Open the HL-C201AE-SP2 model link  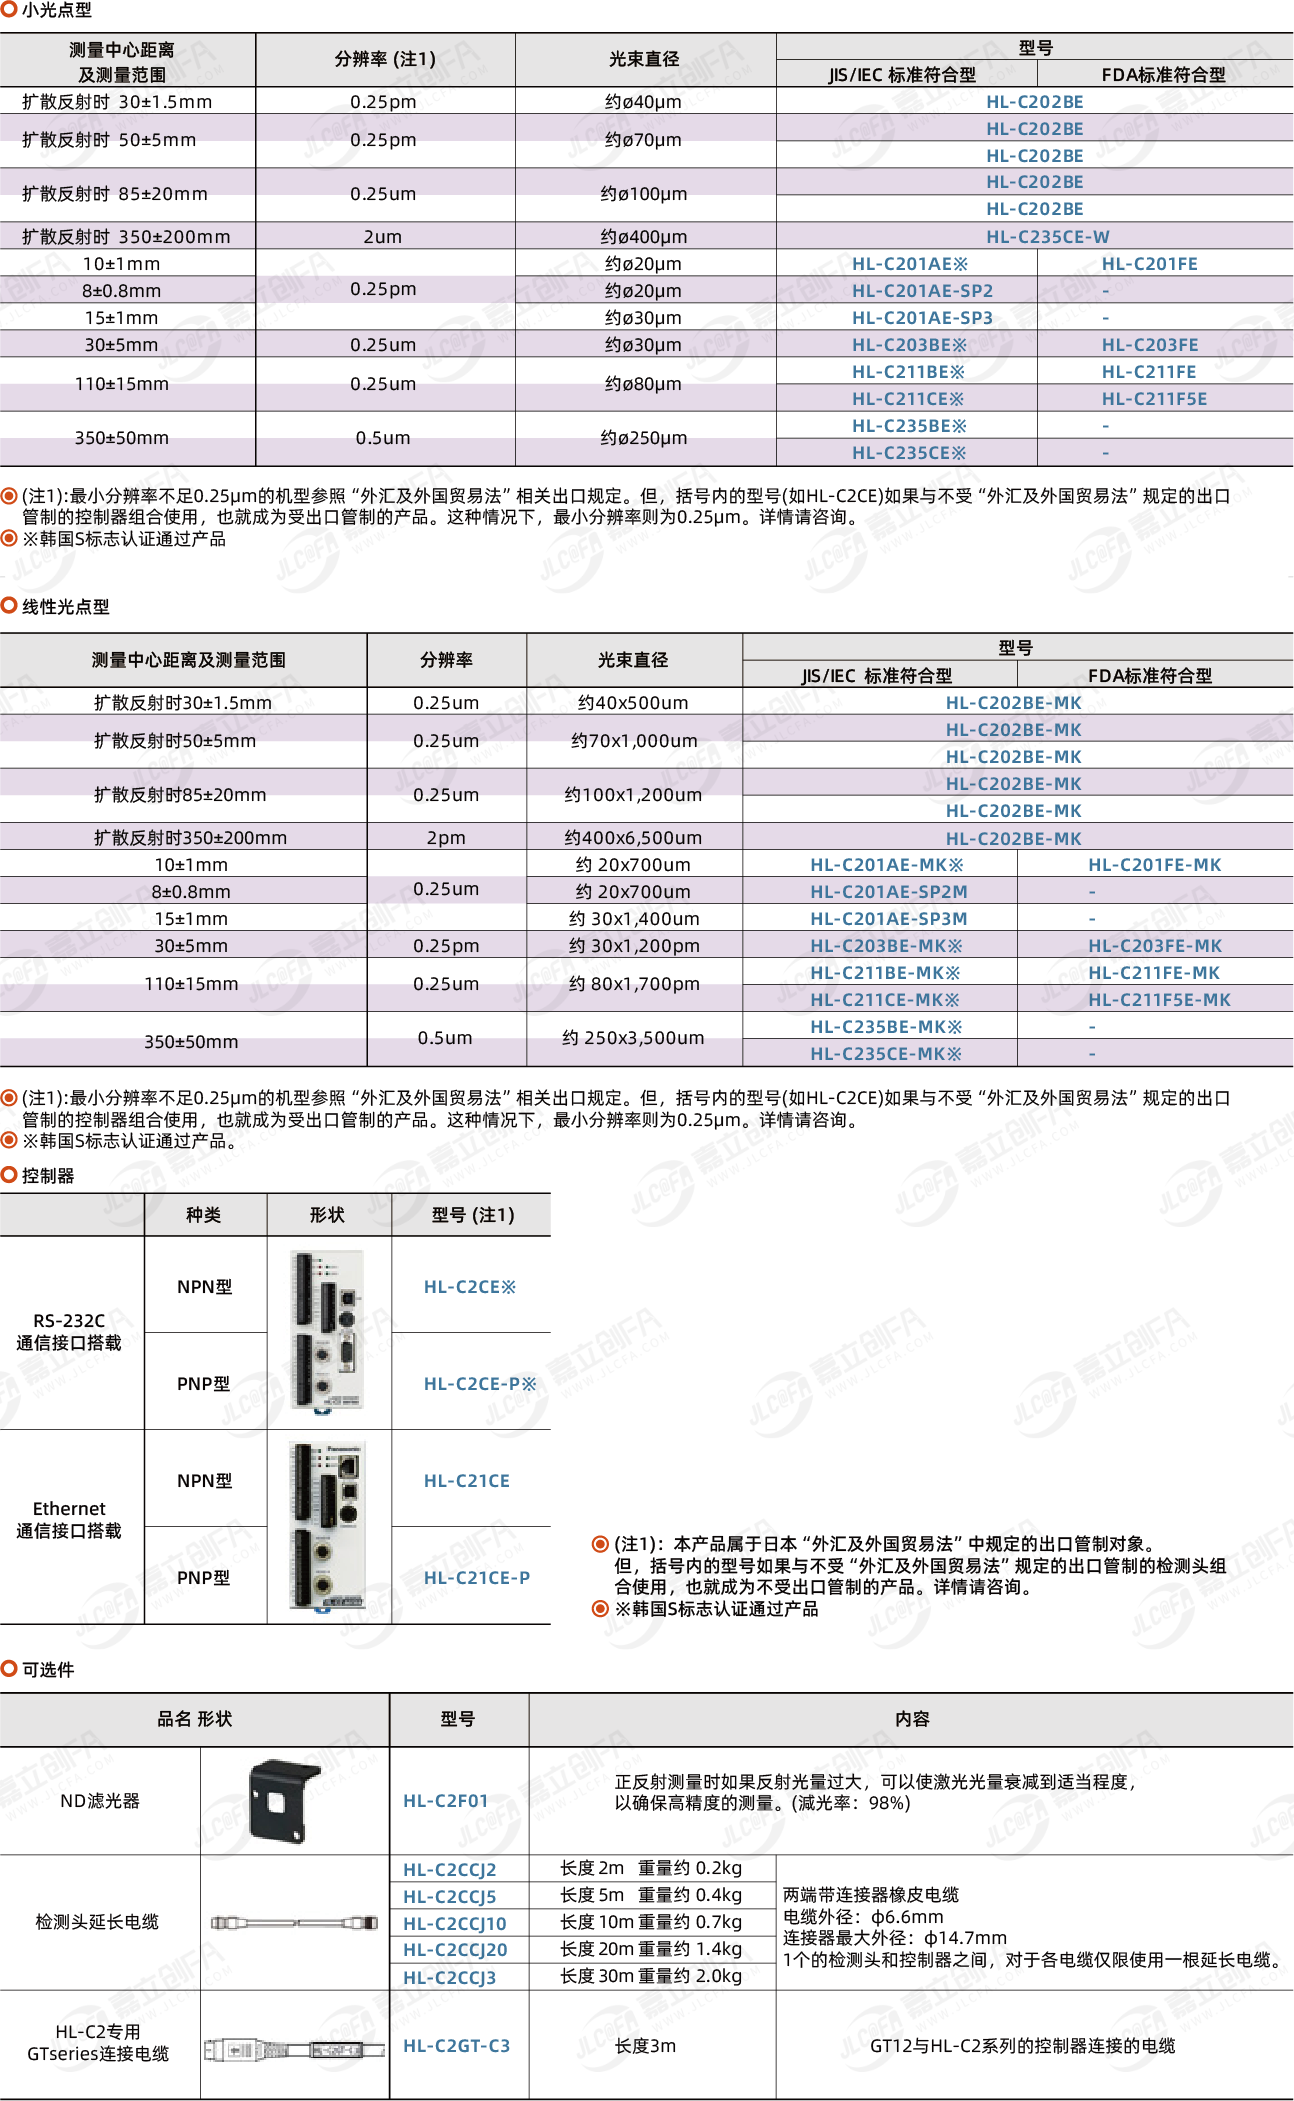[x=922, y=291]
